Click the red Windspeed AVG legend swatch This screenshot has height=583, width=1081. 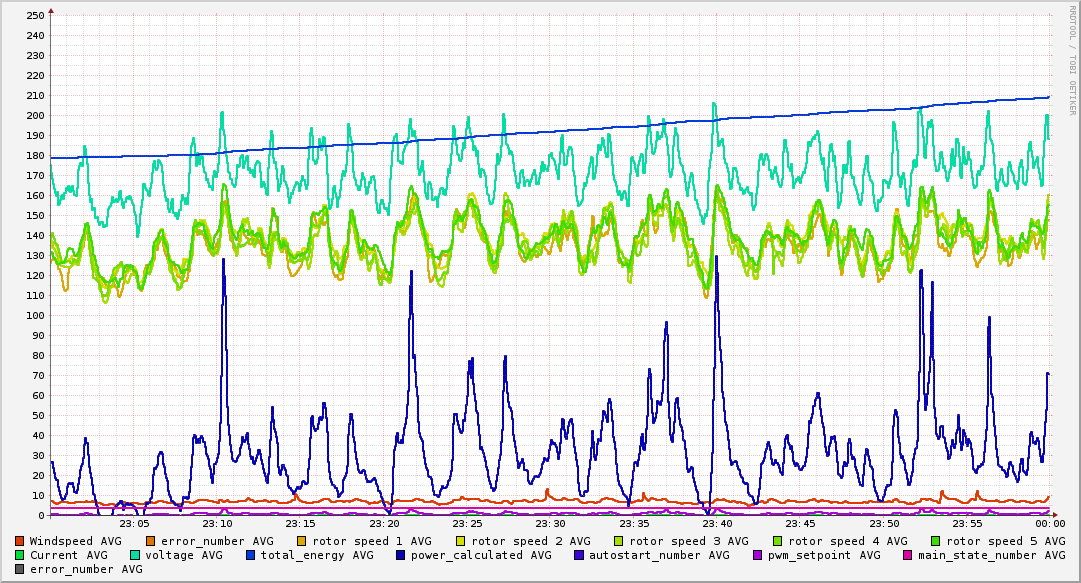pyautogui.click(x=20, y=541)
